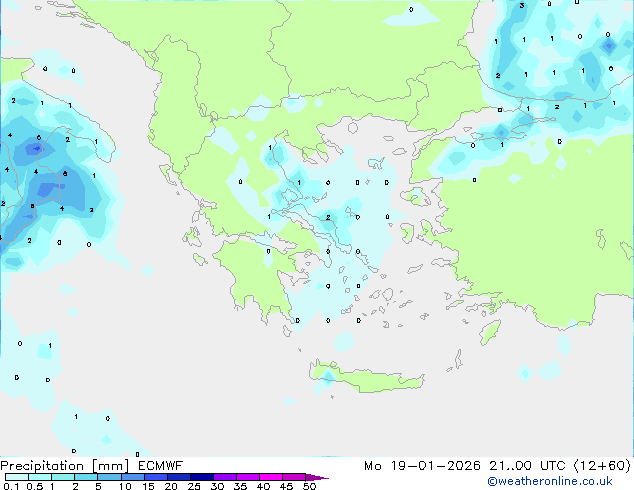Viewport: 634px width, 490px height.
Task: Click the '25' legend scale label
Action: (x=194, y=486)
